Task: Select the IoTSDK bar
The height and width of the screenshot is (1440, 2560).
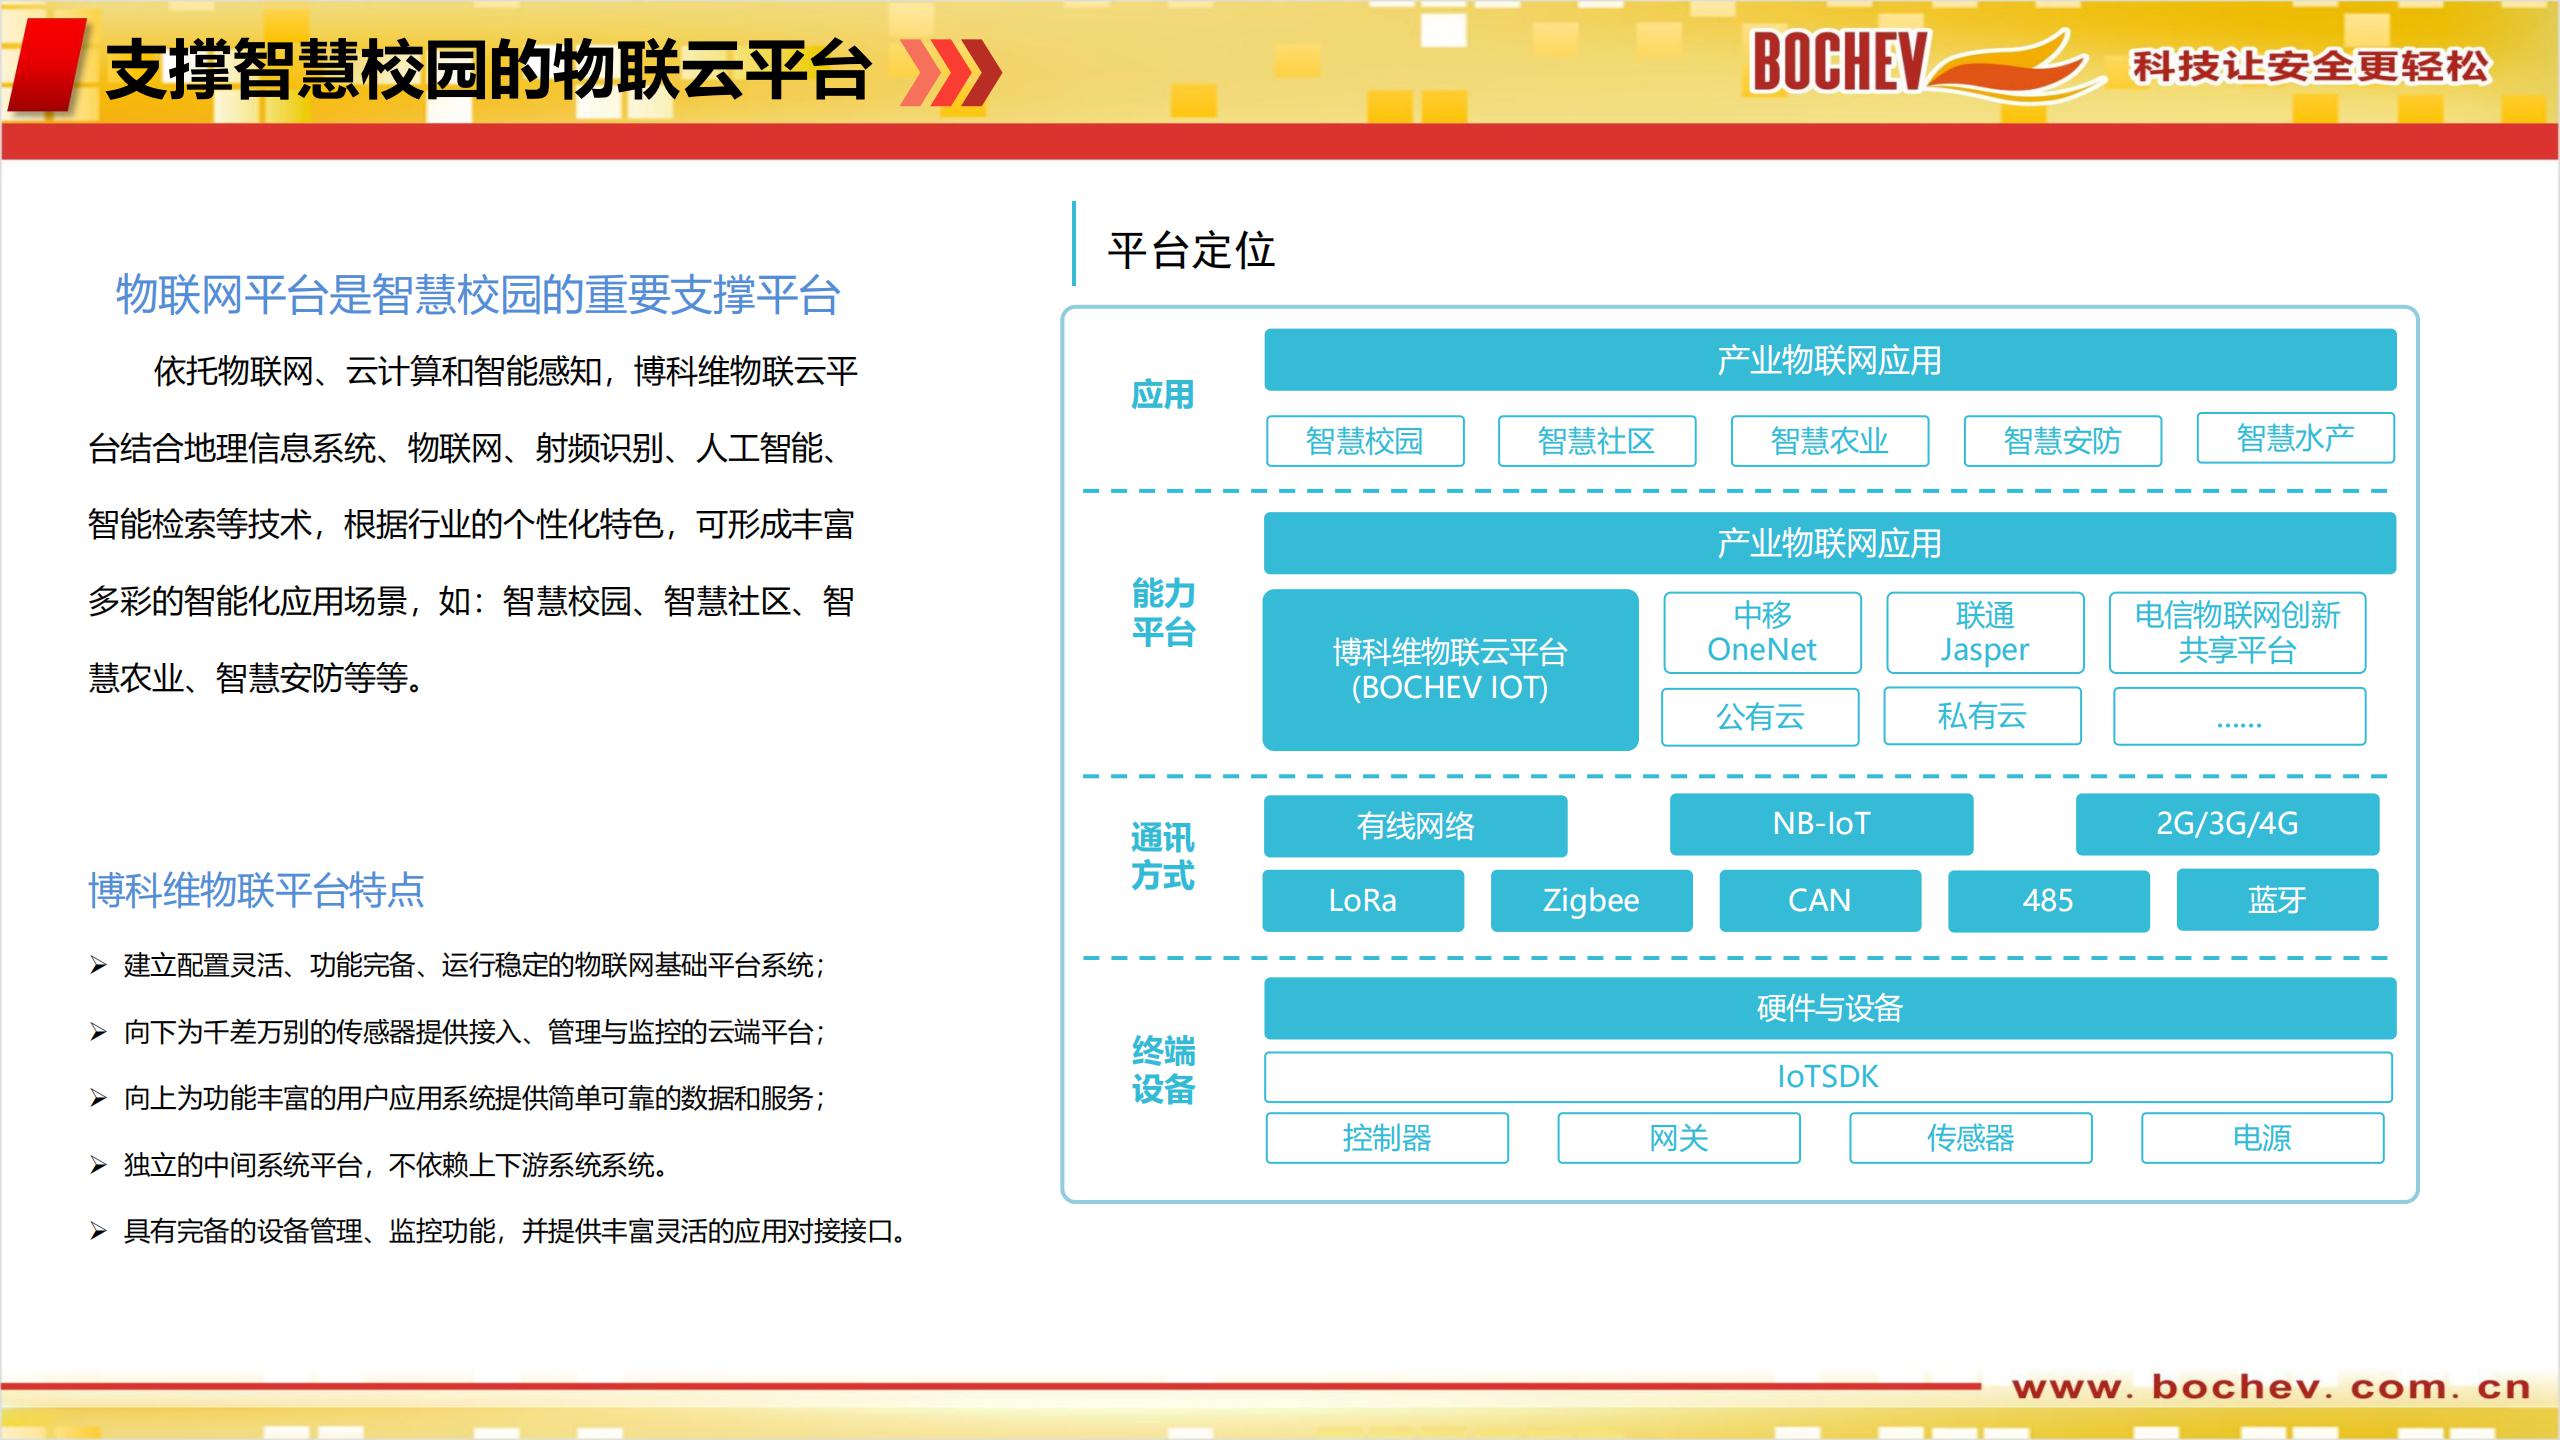Action: (x=1829, y=1077)
